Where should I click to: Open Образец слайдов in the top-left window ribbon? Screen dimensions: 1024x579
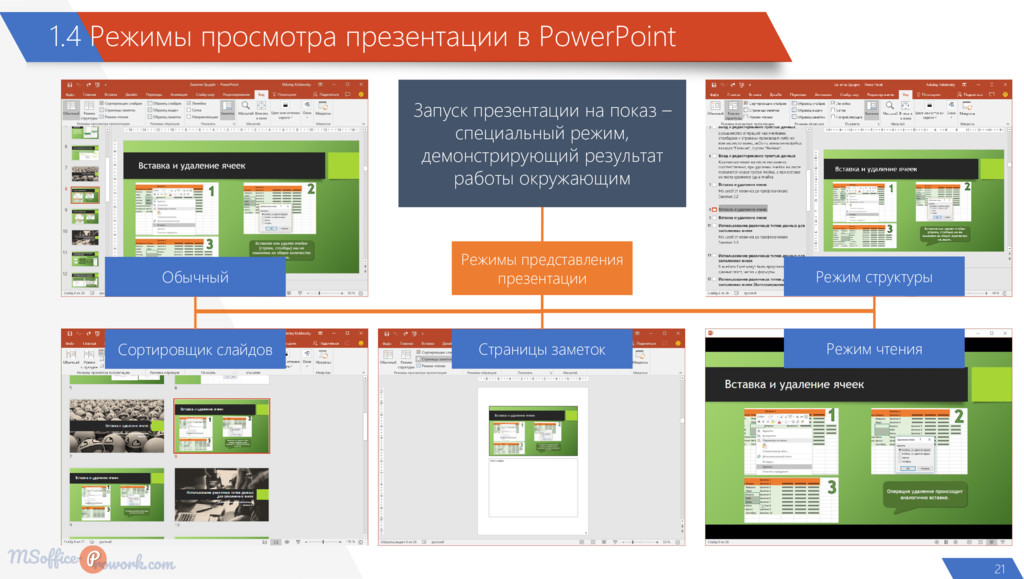pyautogui.click(x=165, y=103)
